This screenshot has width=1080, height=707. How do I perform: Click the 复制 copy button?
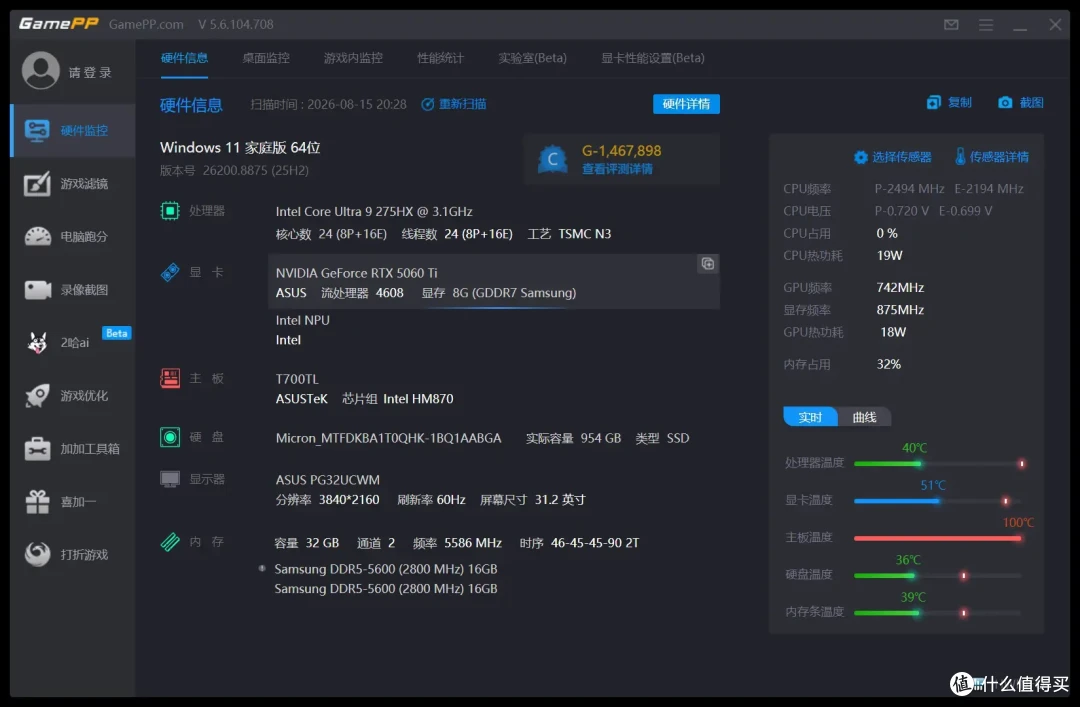(x=949, y=103)
